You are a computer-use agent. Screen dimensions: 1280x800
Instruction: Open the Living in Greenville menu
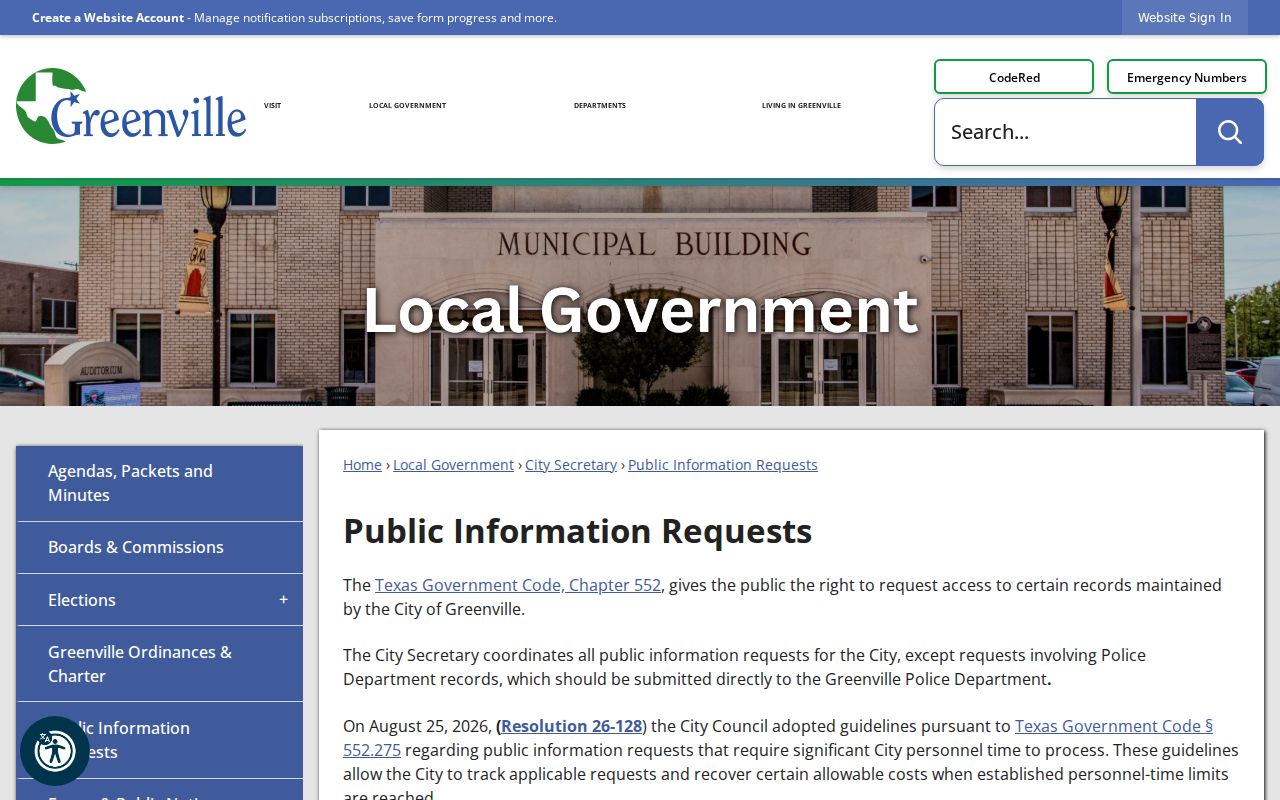coord(801,105)
